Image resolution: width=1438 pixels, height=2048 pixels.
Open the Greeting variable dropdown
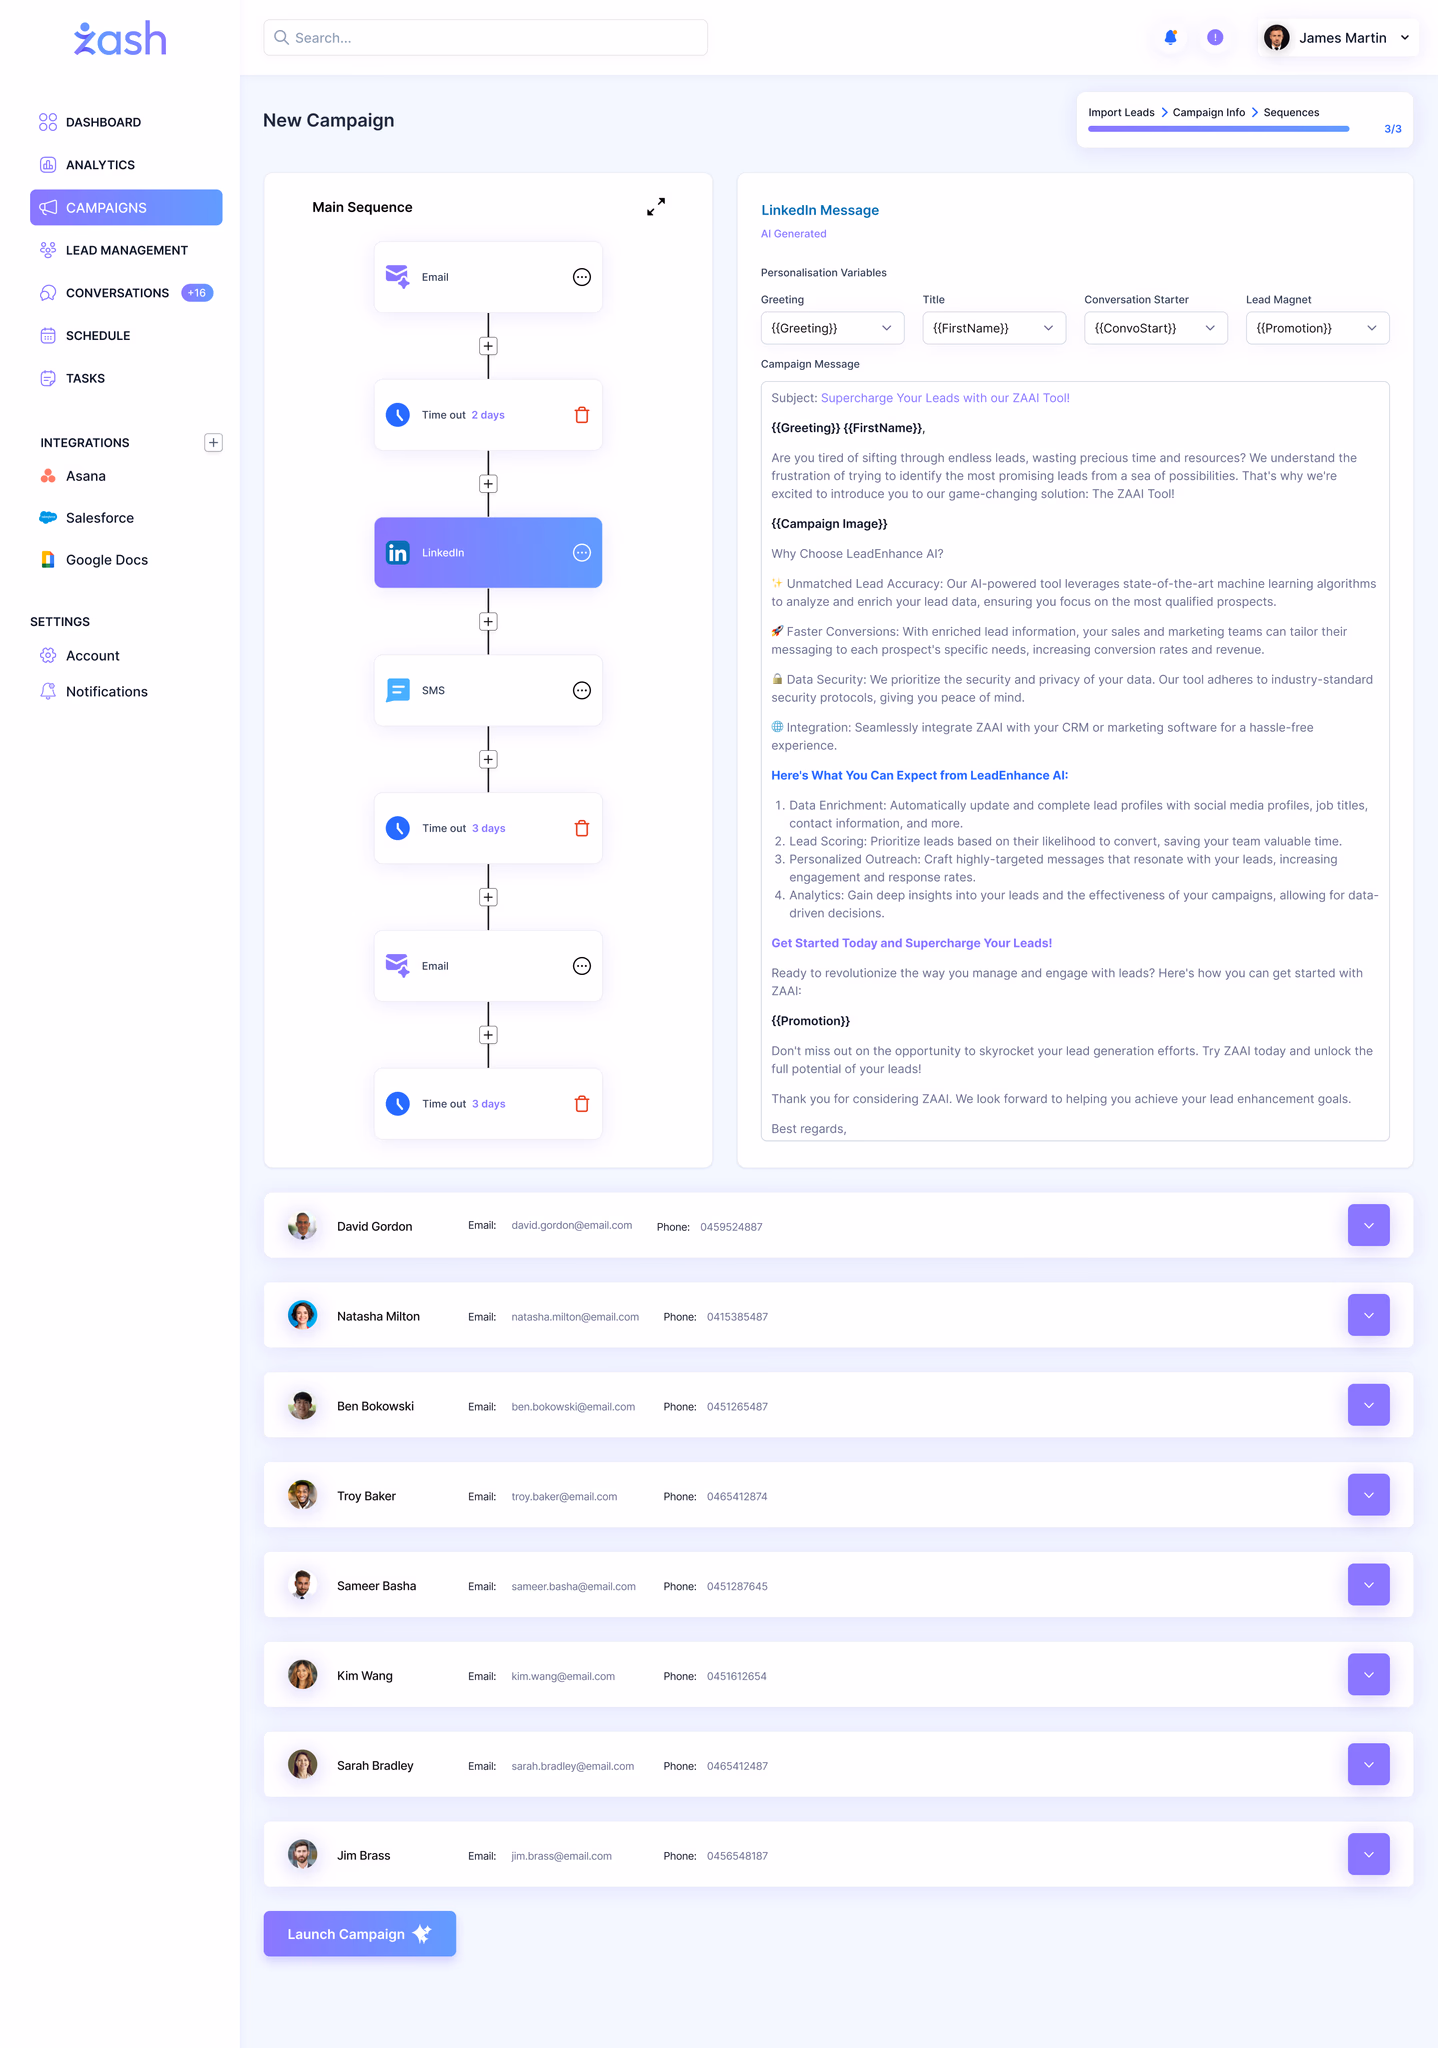click(832, 328)
